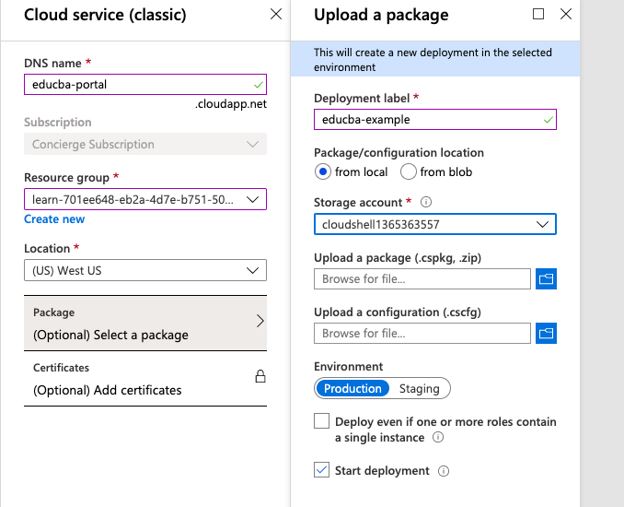Open the Resource group dropdown
The width and height of the screenshot is (625, 507).
145,199
